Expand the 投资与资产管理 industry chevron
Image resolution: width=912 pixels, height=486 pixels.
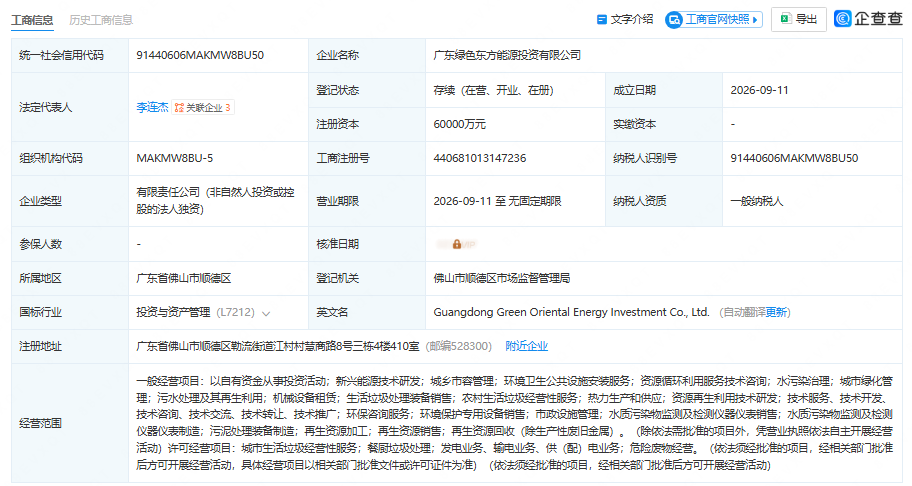266,313
